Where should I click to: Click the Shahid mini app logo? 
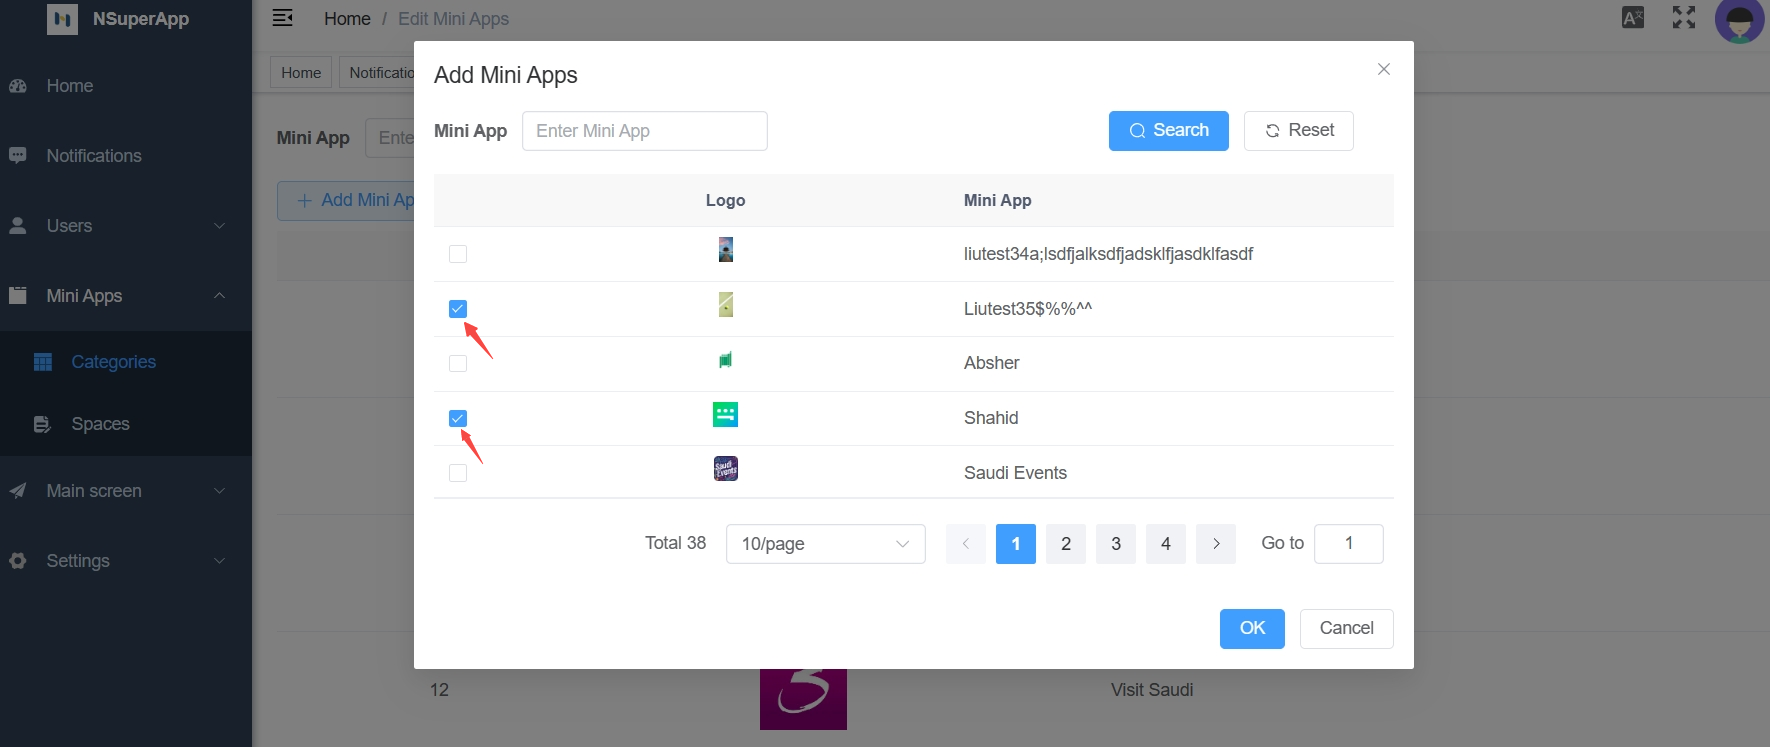click(725, 414)
